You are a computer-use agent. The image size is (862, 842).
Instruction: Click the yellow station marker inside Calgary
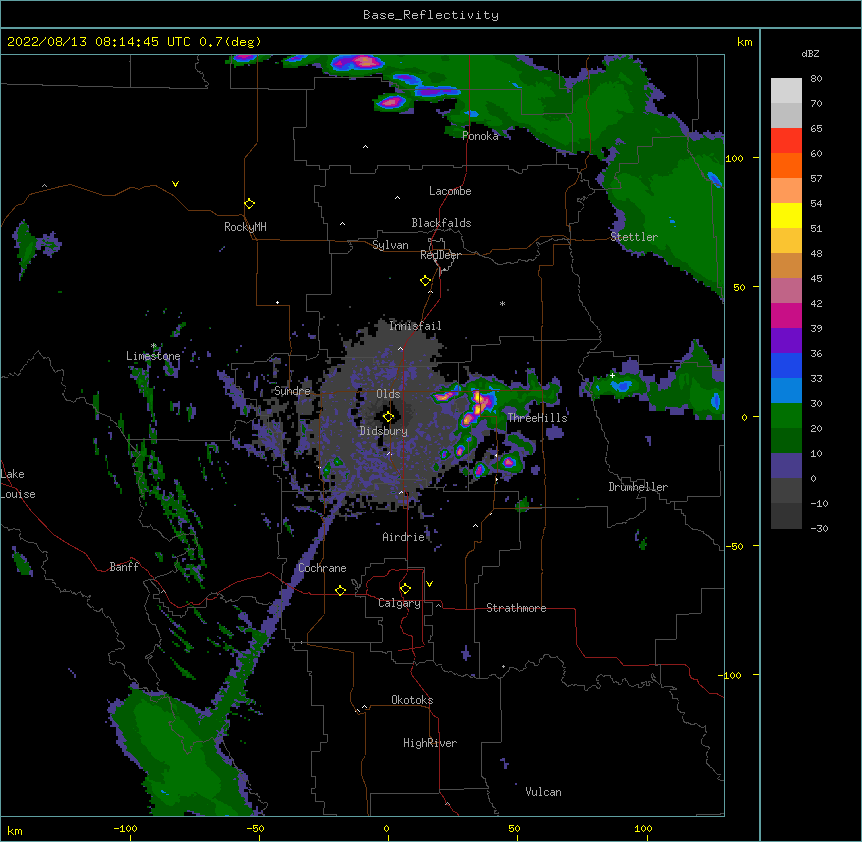tap(405, 589)
